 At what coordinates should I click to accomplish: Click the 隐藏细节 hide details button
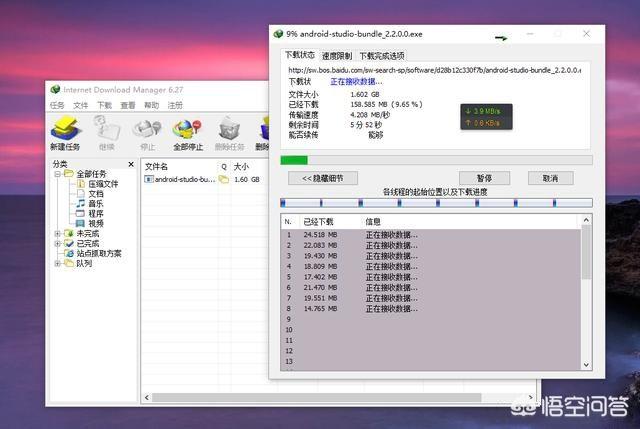[x=322, y=178]
